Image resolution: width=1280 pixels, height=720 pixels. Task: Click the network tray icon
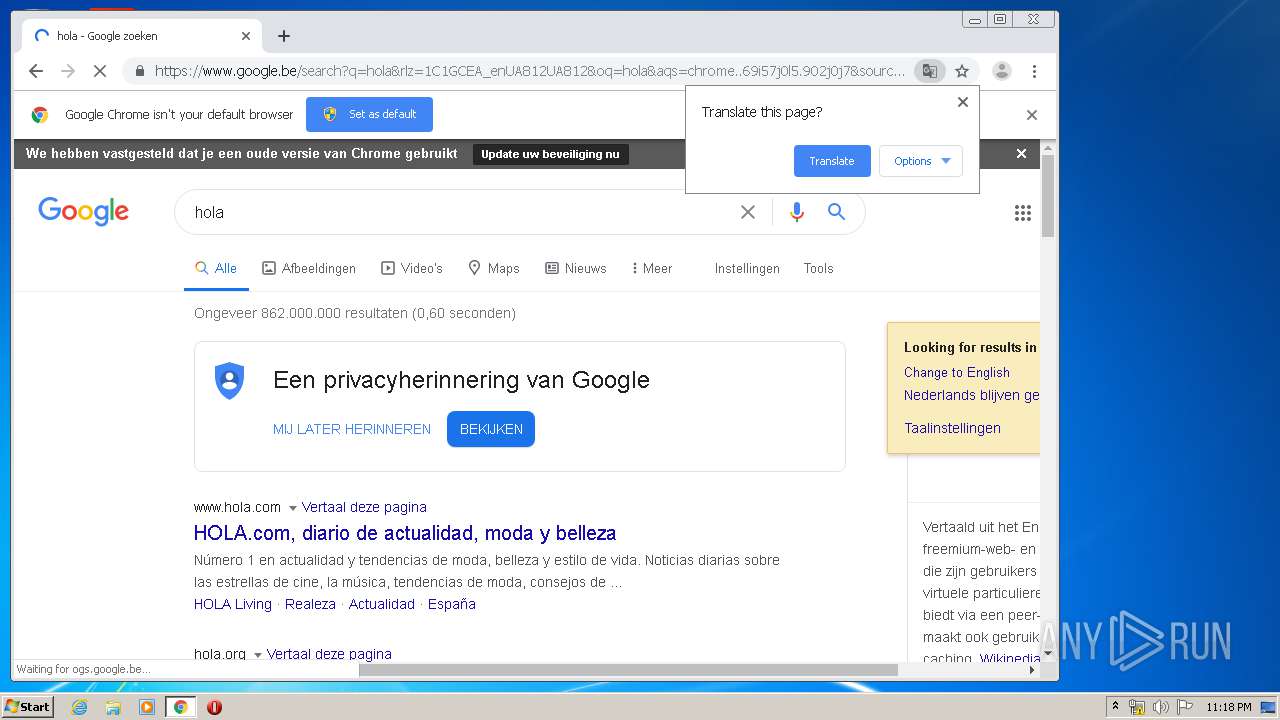1137,707
